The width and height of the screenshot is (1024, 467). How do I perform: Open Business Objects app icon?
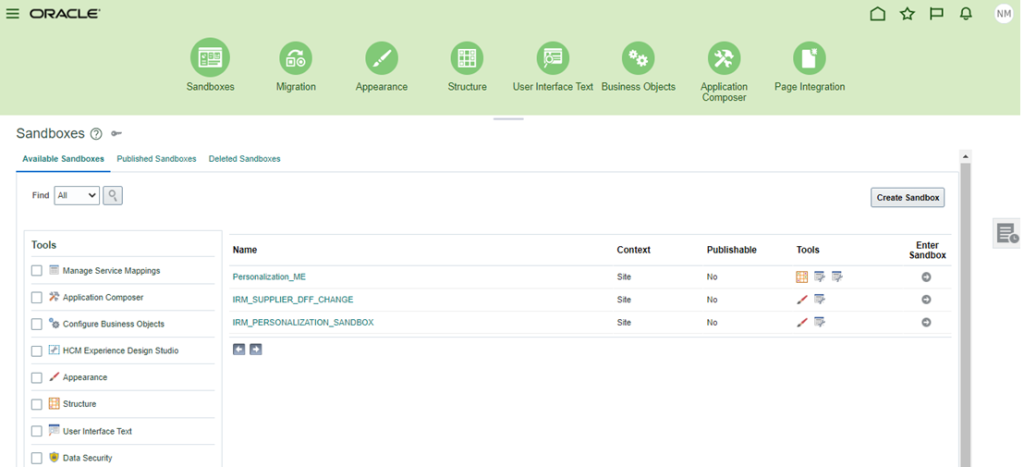tap(638, 58)
